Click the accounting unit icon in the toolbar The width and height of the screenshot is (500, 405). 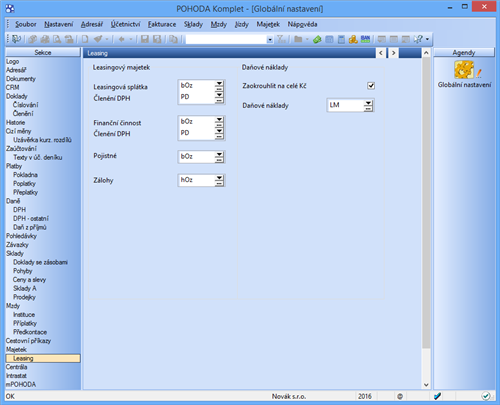17,39
